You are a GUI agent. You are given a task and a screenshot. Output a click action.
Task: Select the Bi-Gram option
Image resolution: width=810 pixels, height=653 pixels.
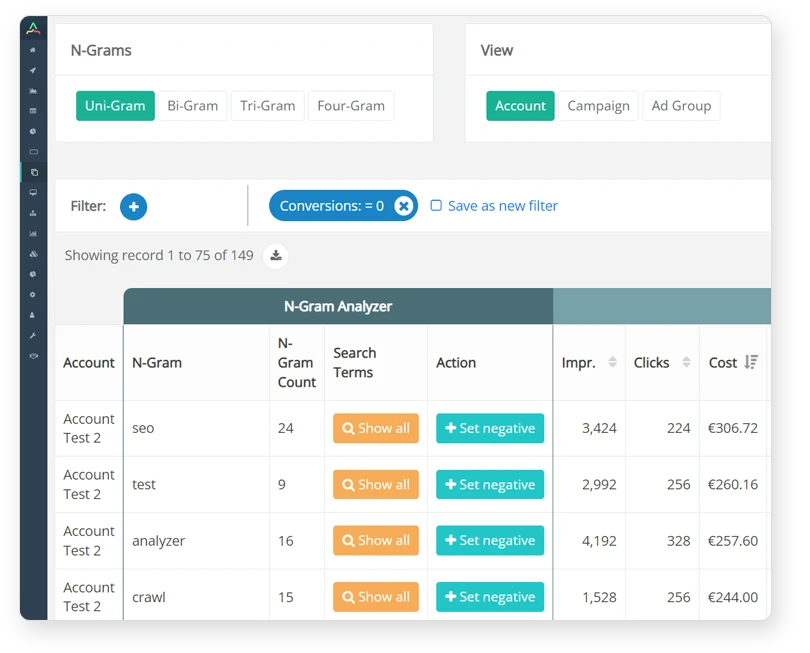tap(193, 106)
